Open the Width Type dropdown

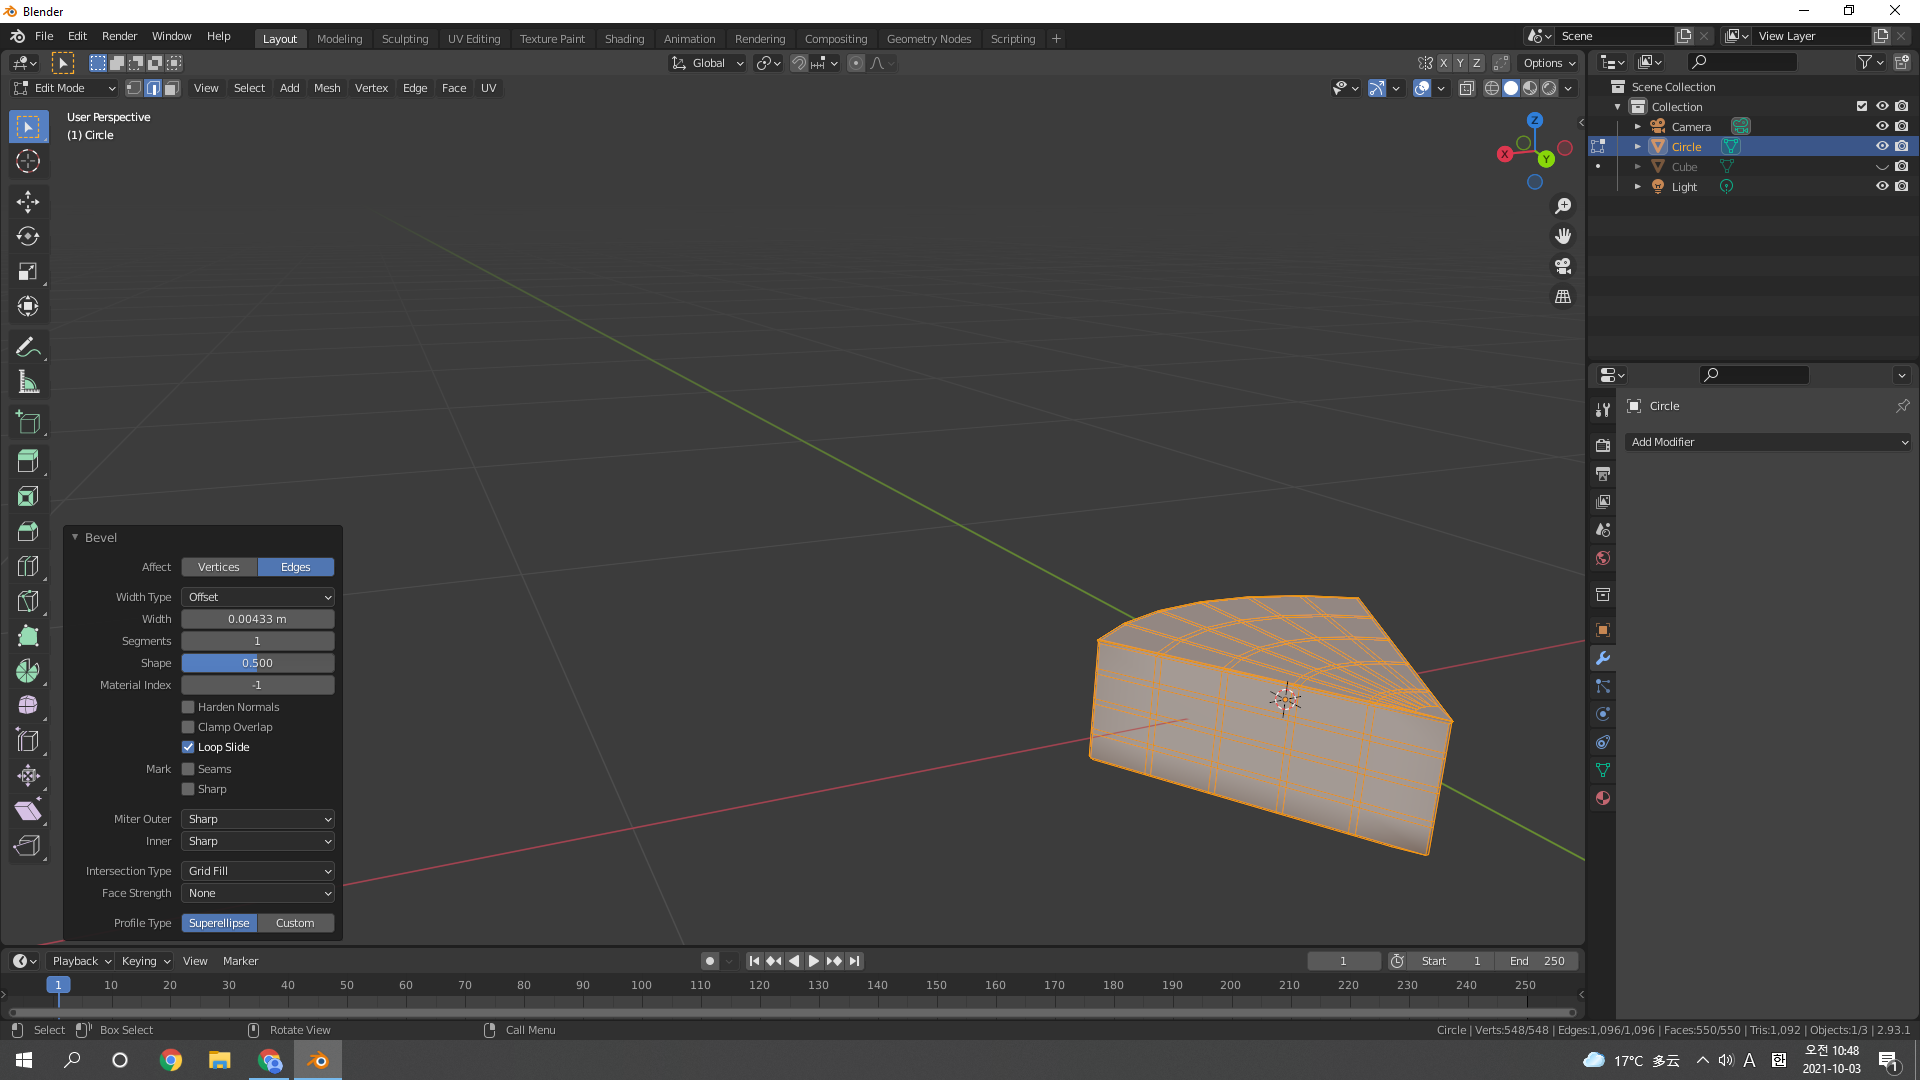[258, 597]
